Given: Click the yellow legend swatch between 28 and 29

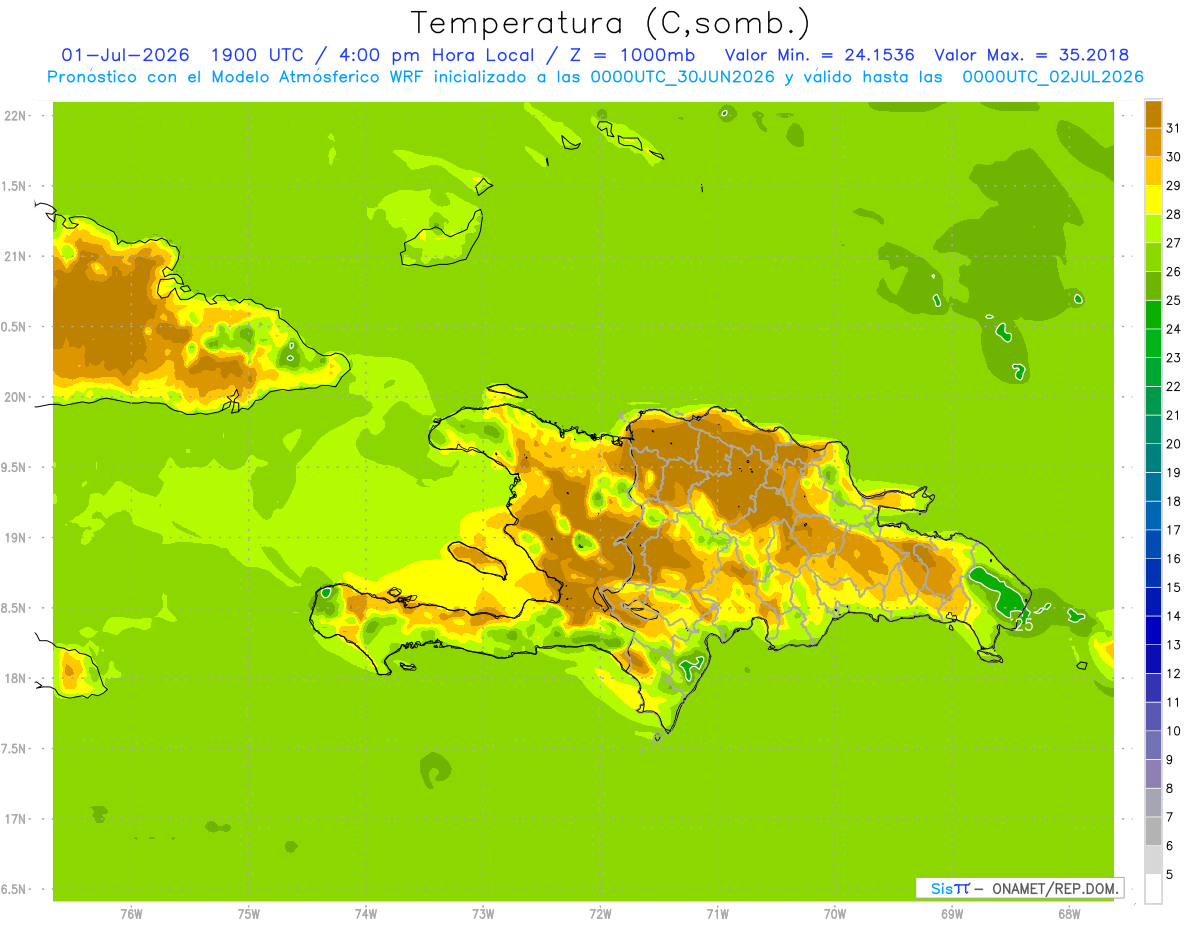Looking at the screenshot, I should pos(1153,199).
